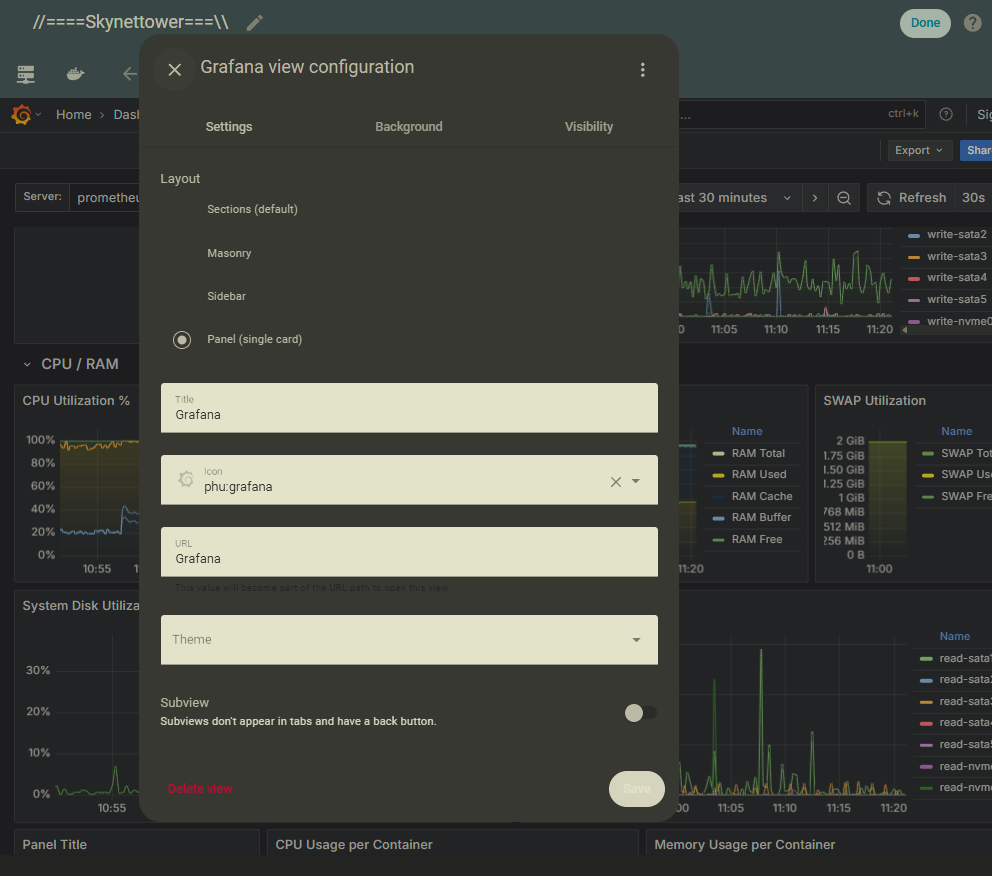The image size is (992, 876).
Task: Enable the Subview toggle switch
Action: pos(640,712)
